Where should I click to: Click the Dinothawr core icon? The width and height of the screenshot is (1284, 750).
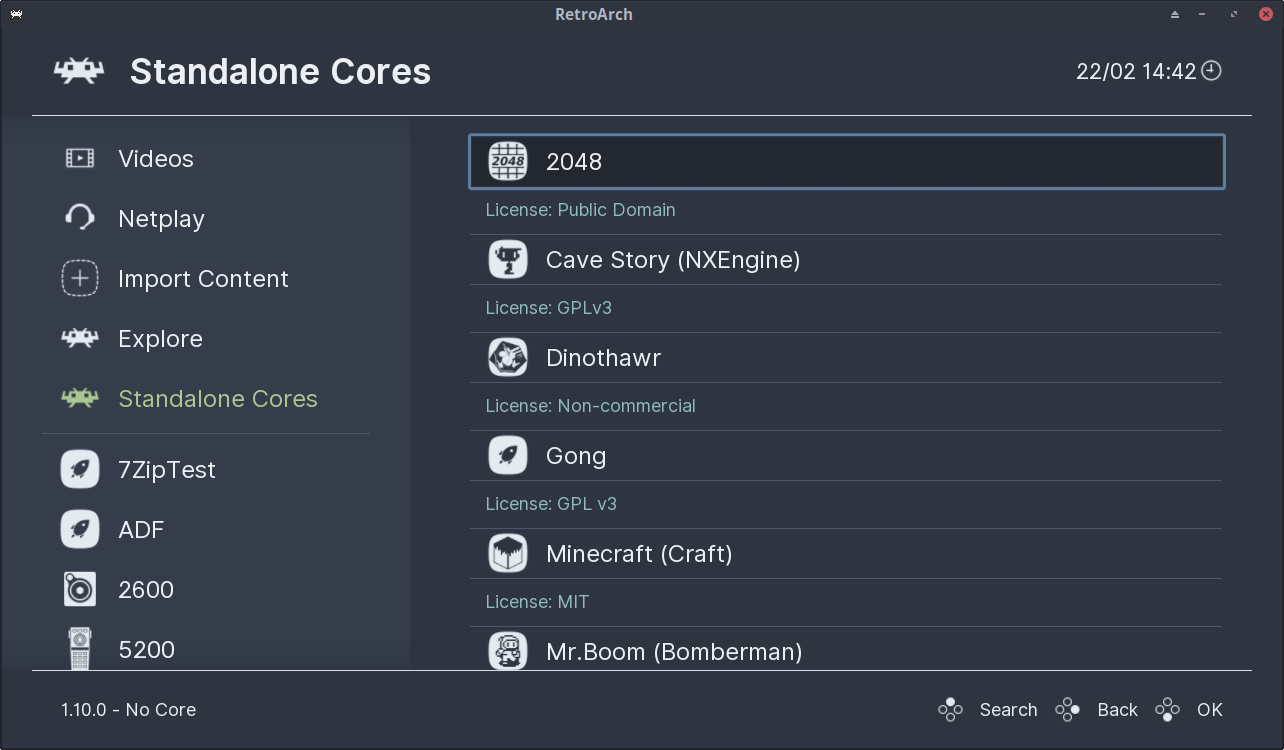508,358
